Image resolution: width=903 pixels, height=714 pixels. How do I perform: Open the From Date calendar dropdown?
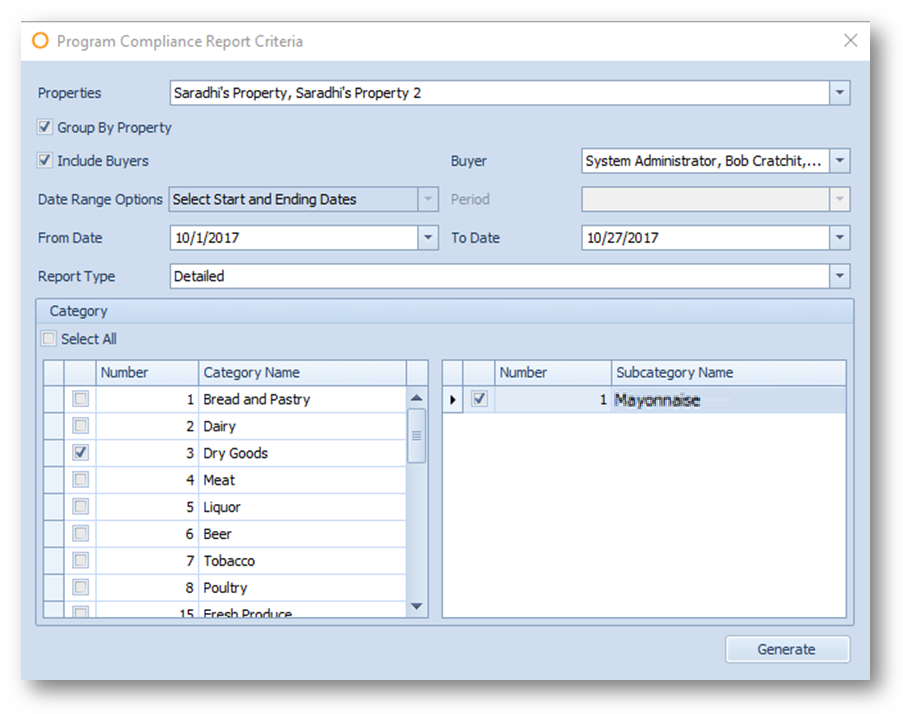coord(428,238)
